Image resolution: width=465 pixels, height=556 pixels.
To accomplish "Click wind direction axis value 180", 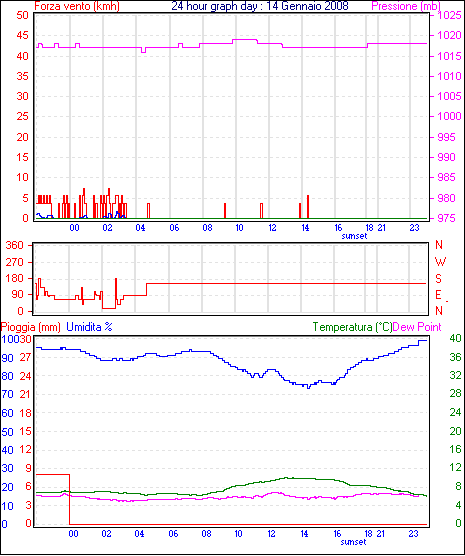I will [15, 279].
